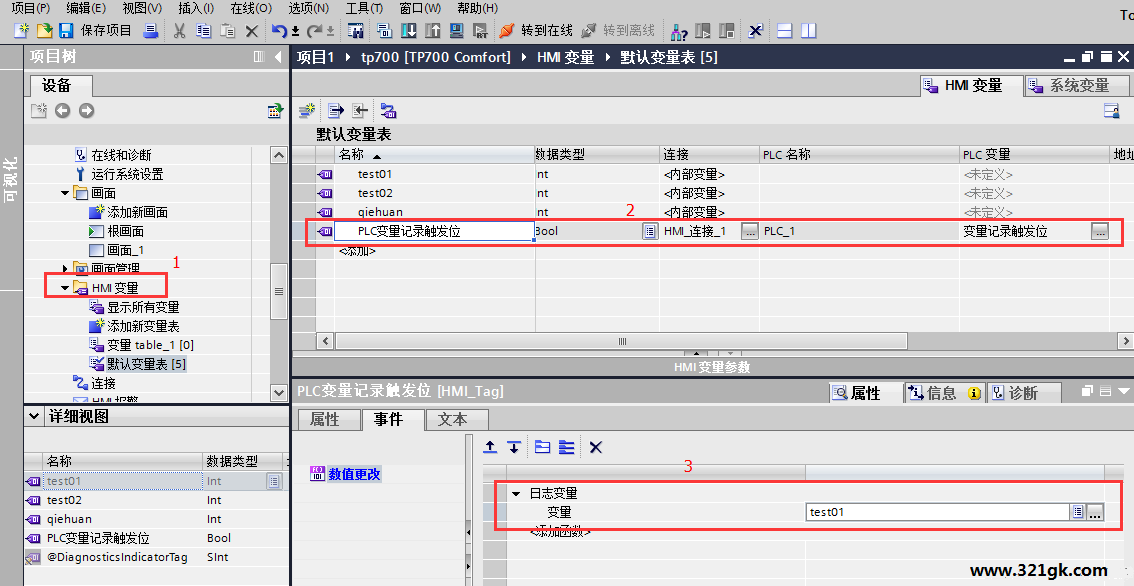Screen dimensions: 1134x586
Task: Switch to the 信息 inspector tab
Action: pyautogui.click(x=945, y=393)
